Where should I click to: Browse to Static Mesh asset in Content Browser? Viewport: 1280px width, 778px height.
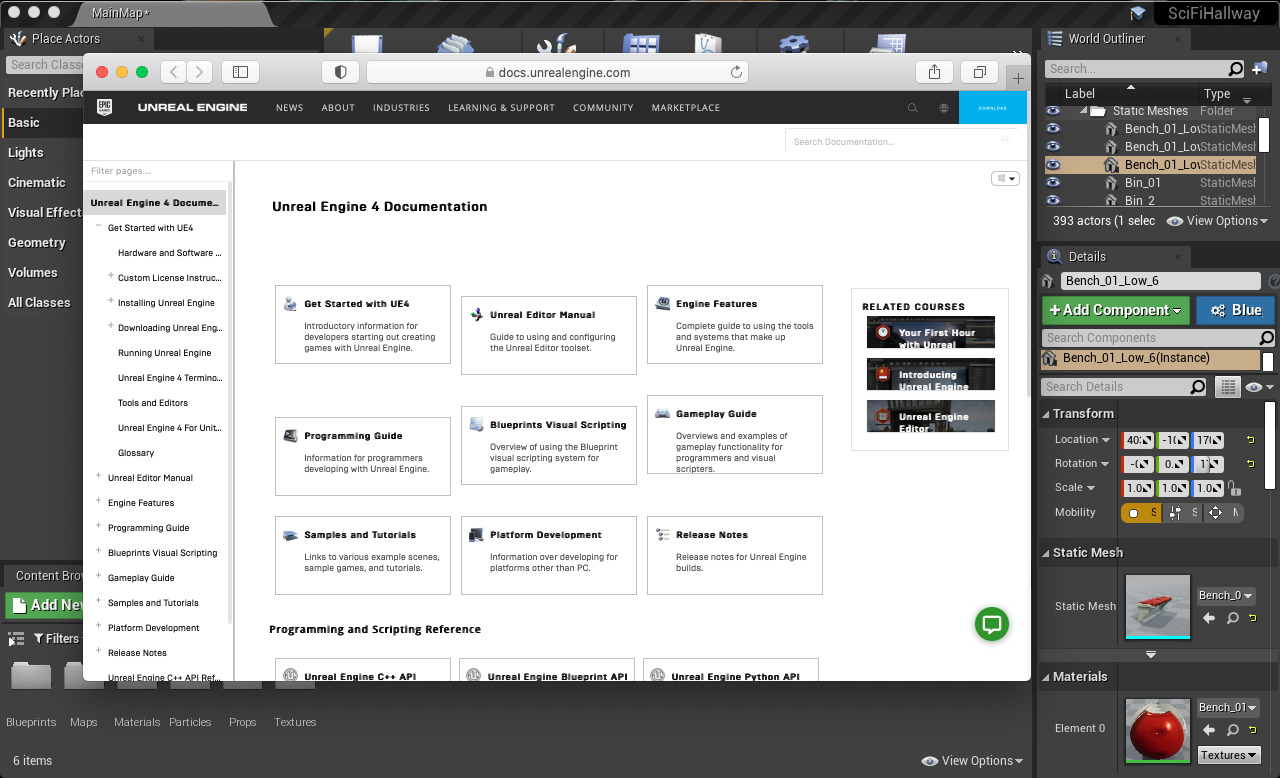pos(1233,618)
